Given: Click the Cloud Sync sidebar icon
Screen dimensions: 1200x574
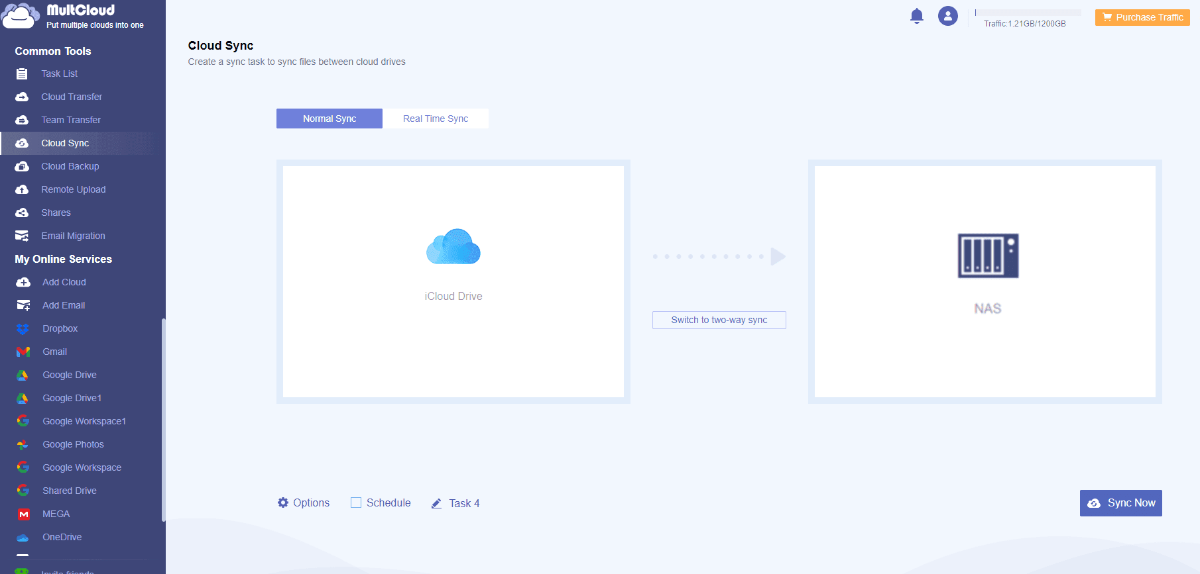Looking at the screenshot, I should (22, 143).
